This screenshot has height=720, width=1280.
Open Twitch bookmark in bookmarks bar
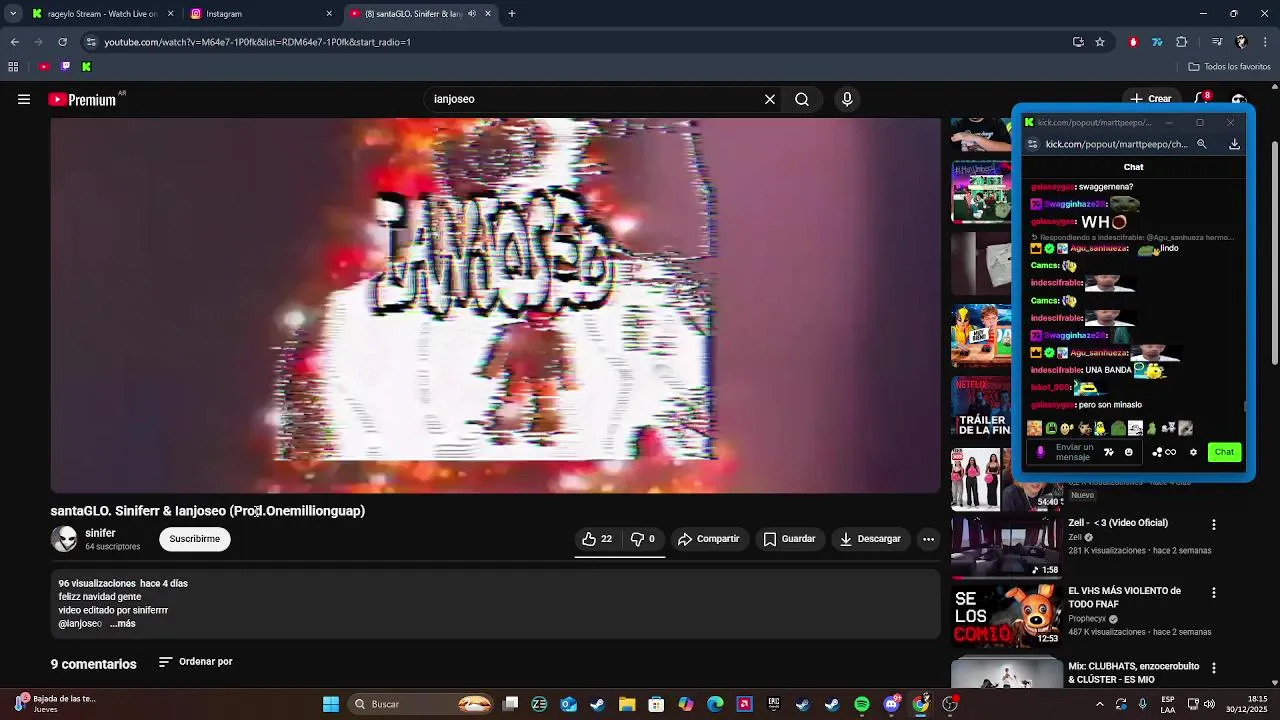pyautogui.click(x=66, y=67)
